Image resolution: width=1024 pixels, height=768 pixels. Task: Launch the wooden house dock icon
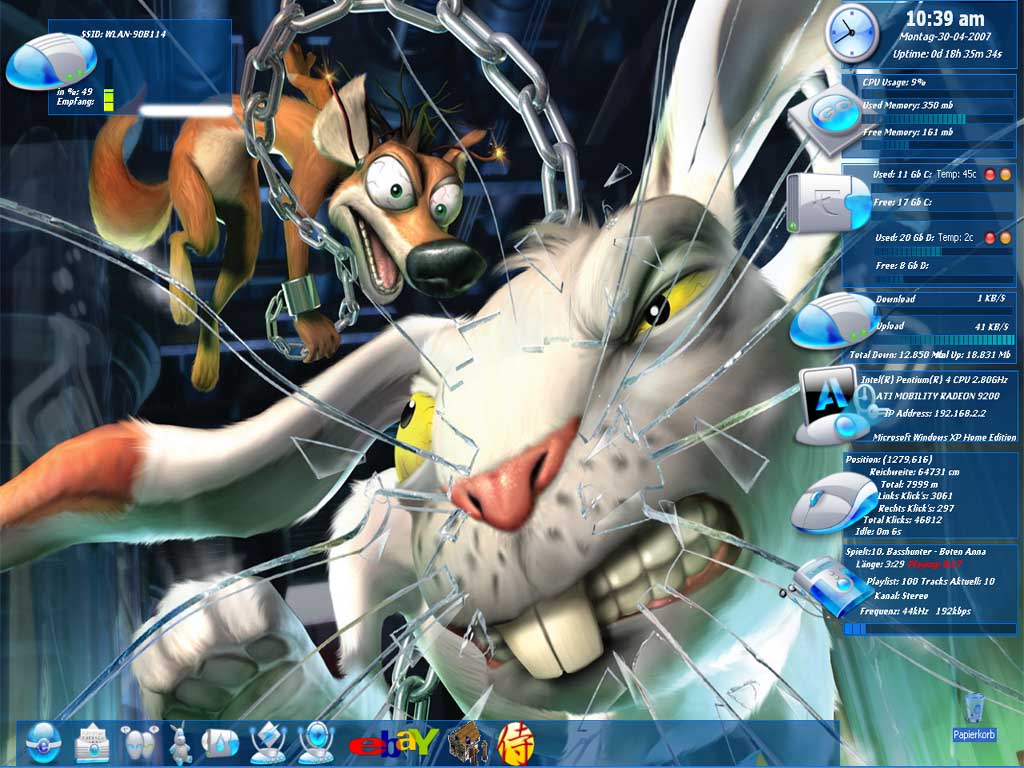(x=468, y=743)
